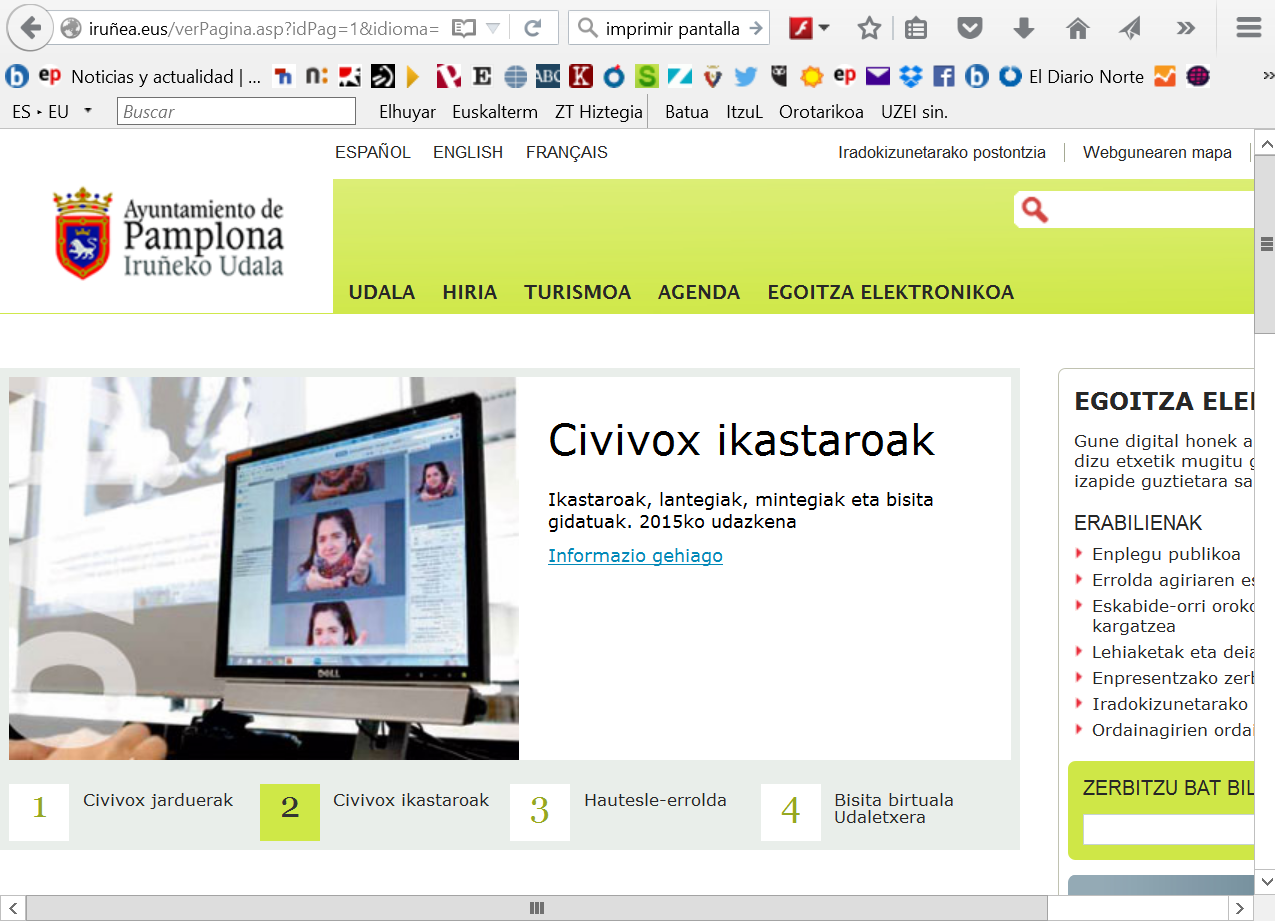Screen dimensions: 1275x921
Task: Click the browser back arrow button
Action: (x=30, y=28)
